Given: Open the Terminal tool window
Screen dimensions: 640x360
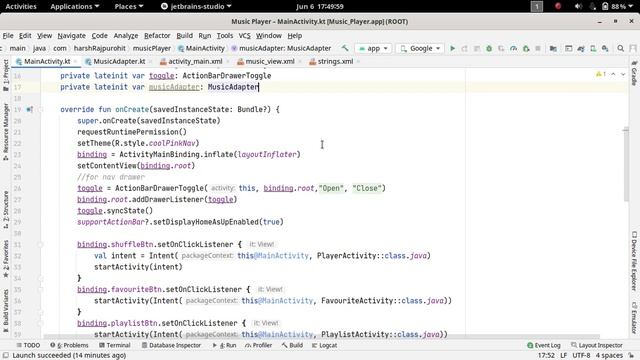Looking at the screenshot, I should (114, 345).
